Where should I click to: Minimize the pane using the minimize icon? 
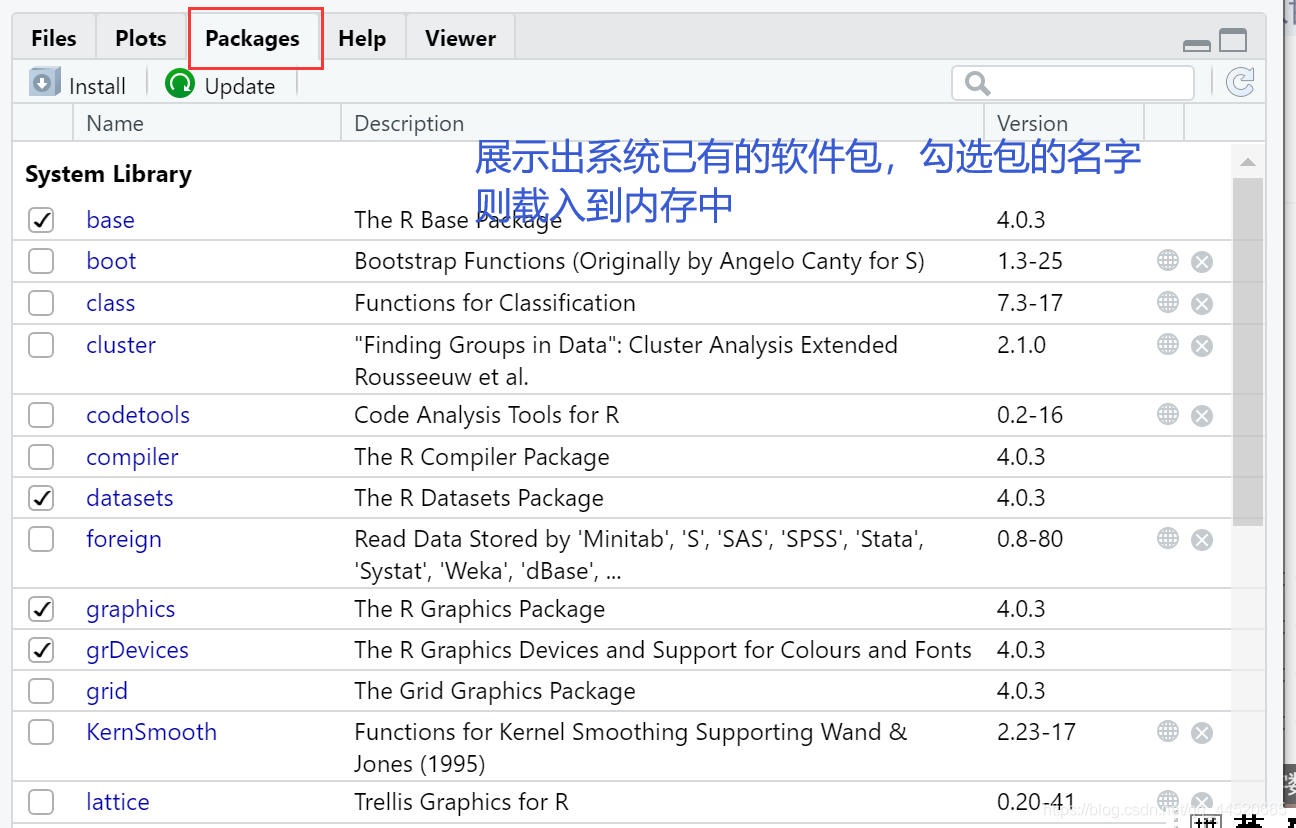[1196, 45]
